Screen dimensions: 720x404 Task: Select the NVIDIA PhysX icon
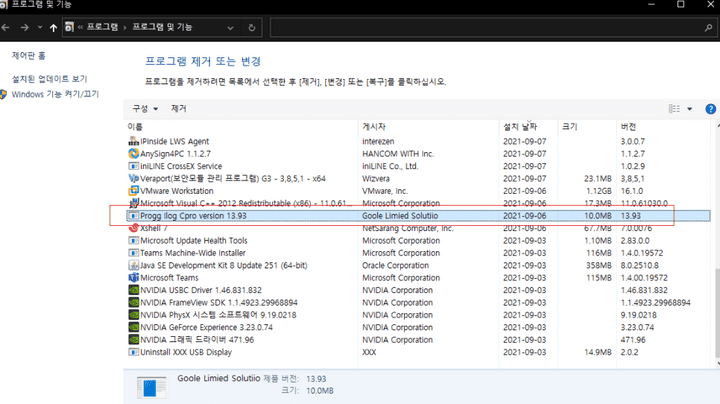click(x=133, y=314)
